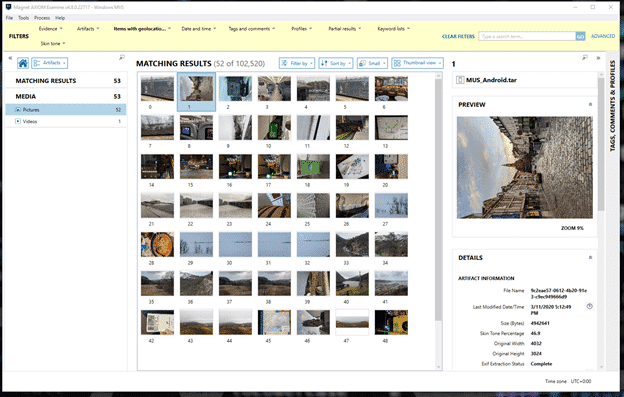Open the Process menu

tap(42, 18)
